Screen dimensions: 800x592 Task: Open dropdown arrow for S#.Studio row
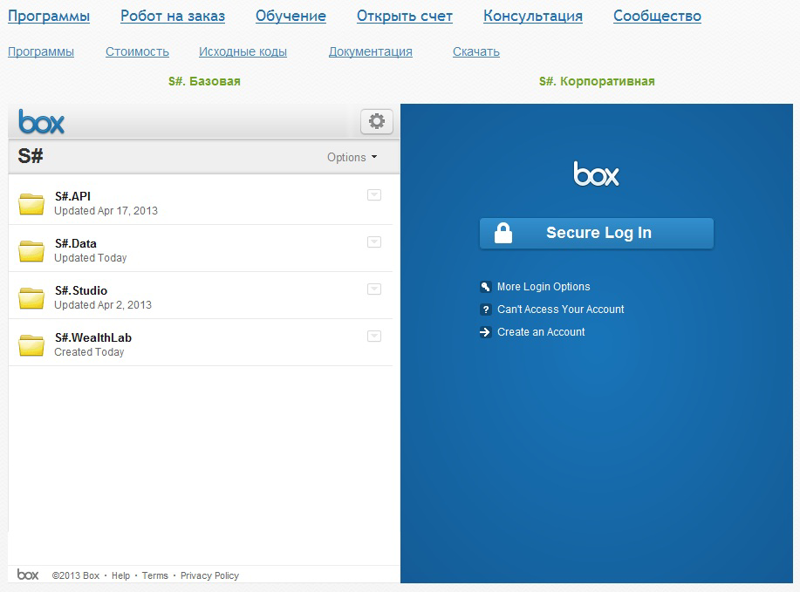coord(374,289)
